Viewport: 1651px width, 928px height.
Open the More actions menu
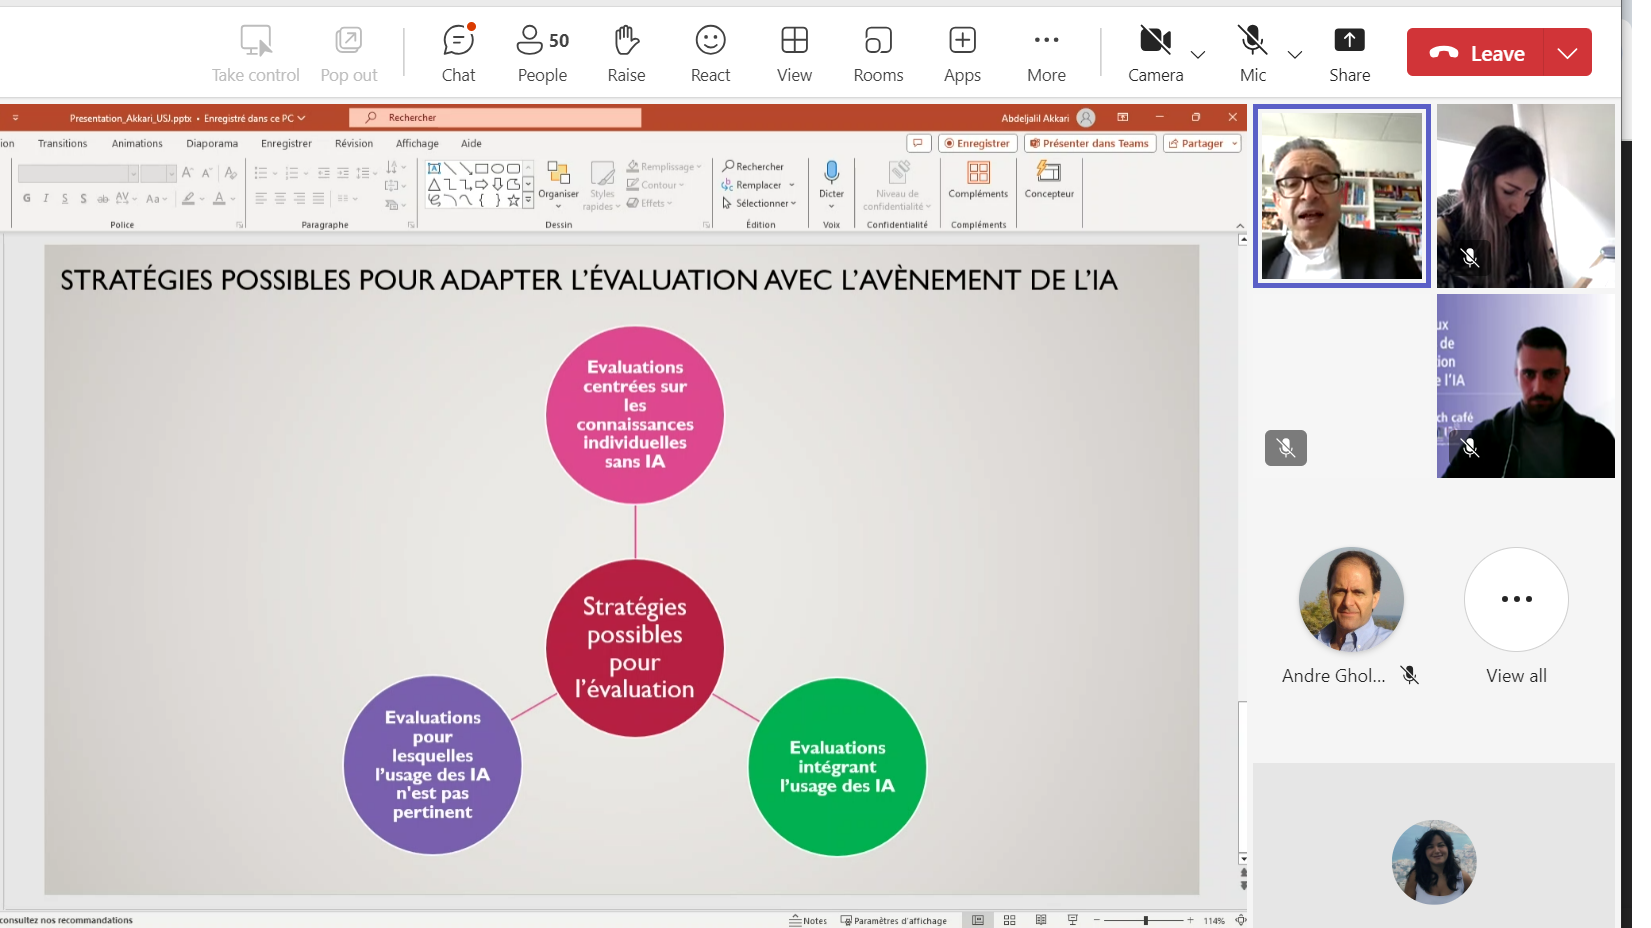[x=1046, y=54]
